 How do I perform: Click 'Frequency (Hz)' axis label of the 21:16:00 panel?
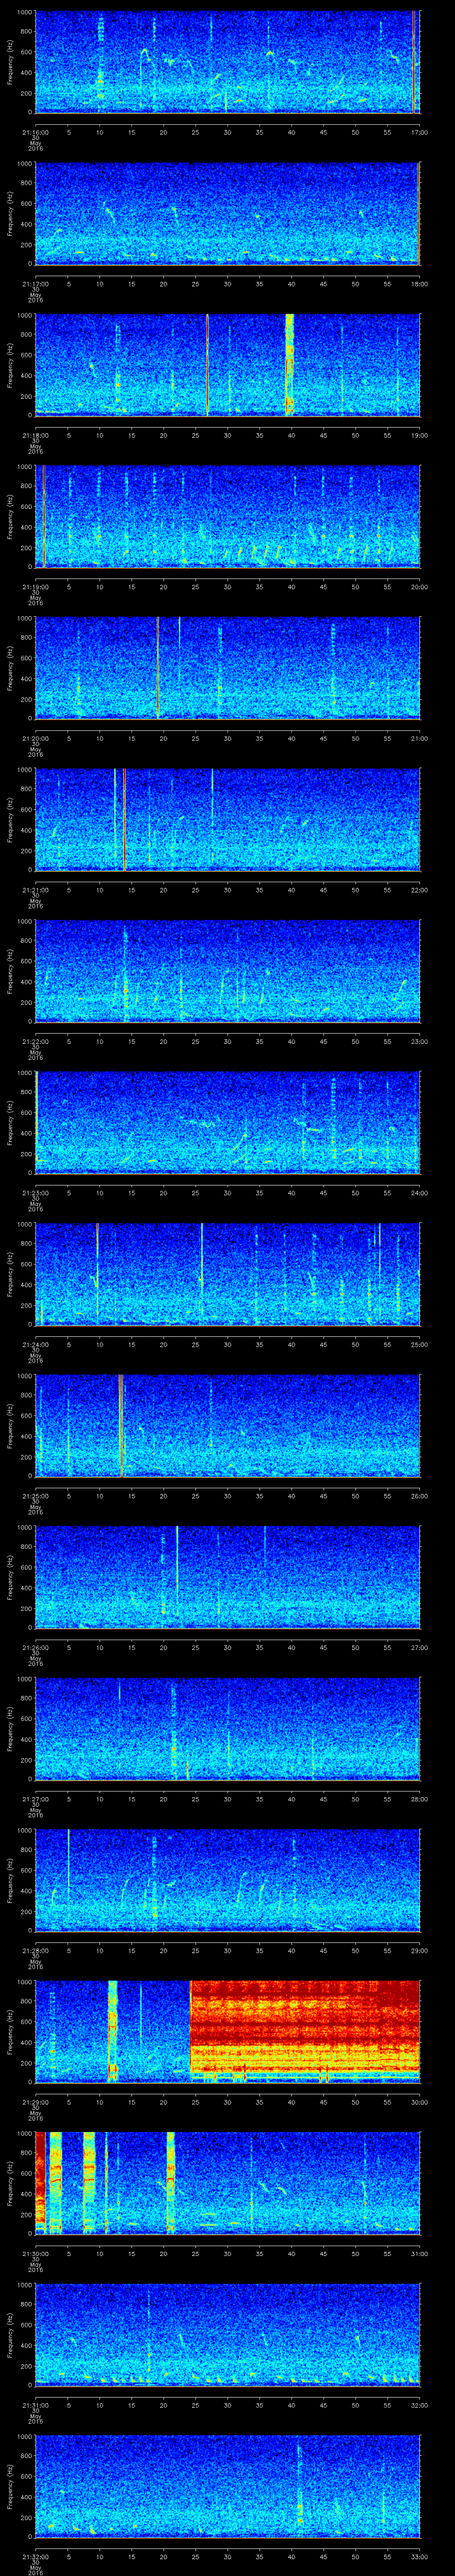coord(10,62)
